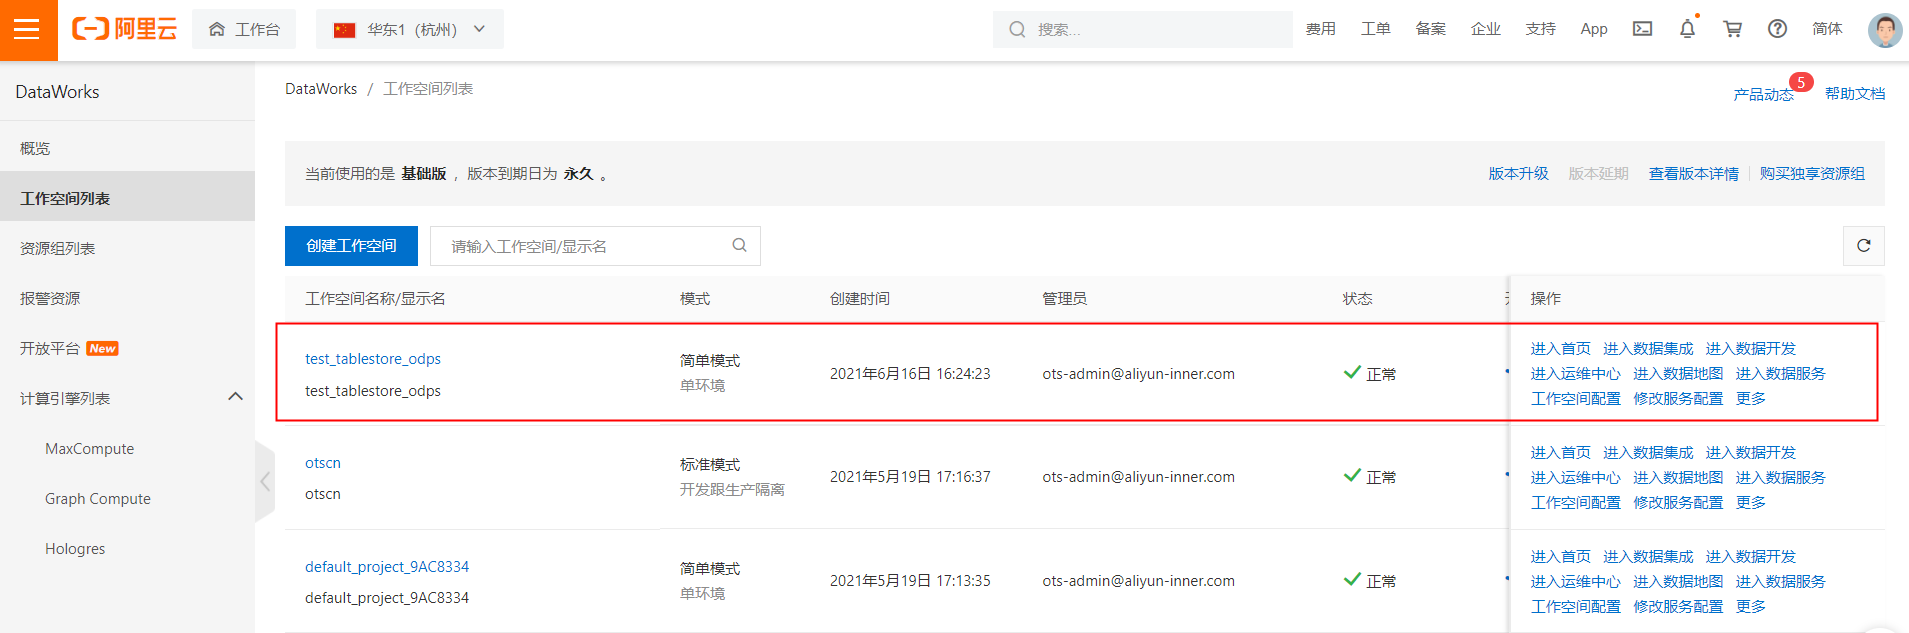Click 进入运维中心 for default_project_9AC8334
Image resolution: width=1909 pixels, height=633 pixels.
coord(1575,581)
